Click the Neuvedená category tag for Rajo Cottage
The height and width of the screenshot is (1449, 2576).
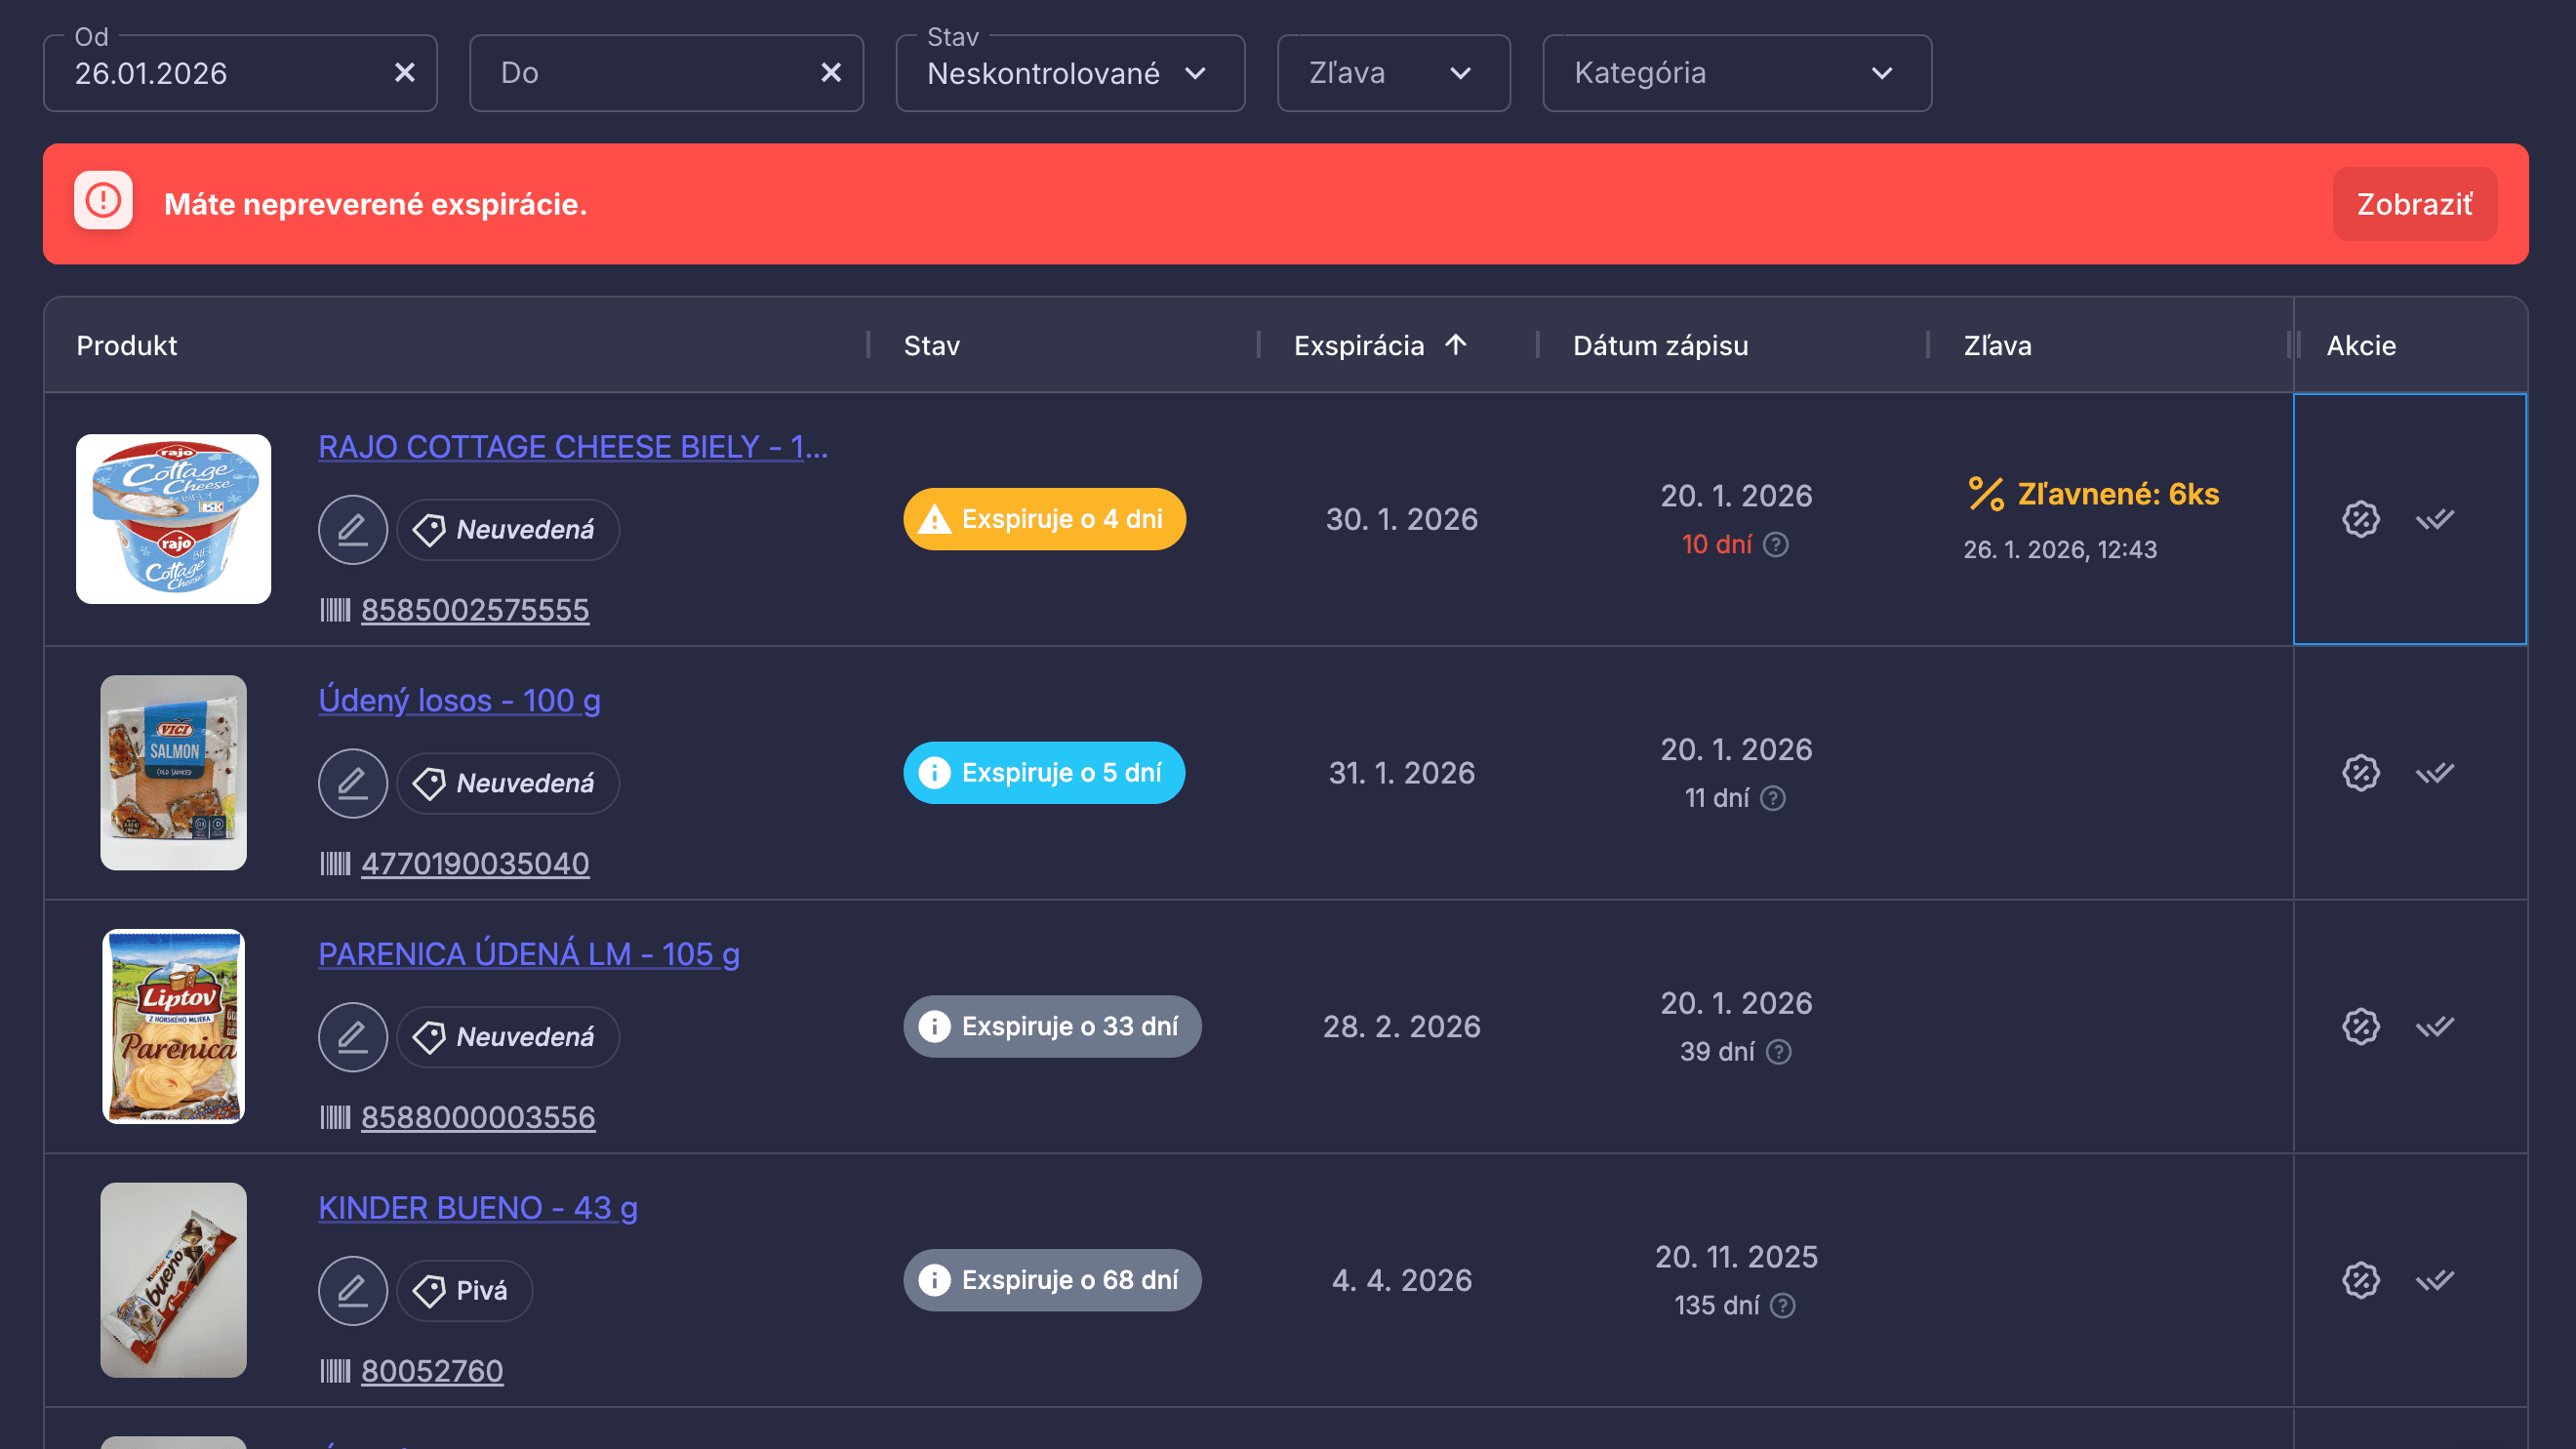(x=507, y=530)
